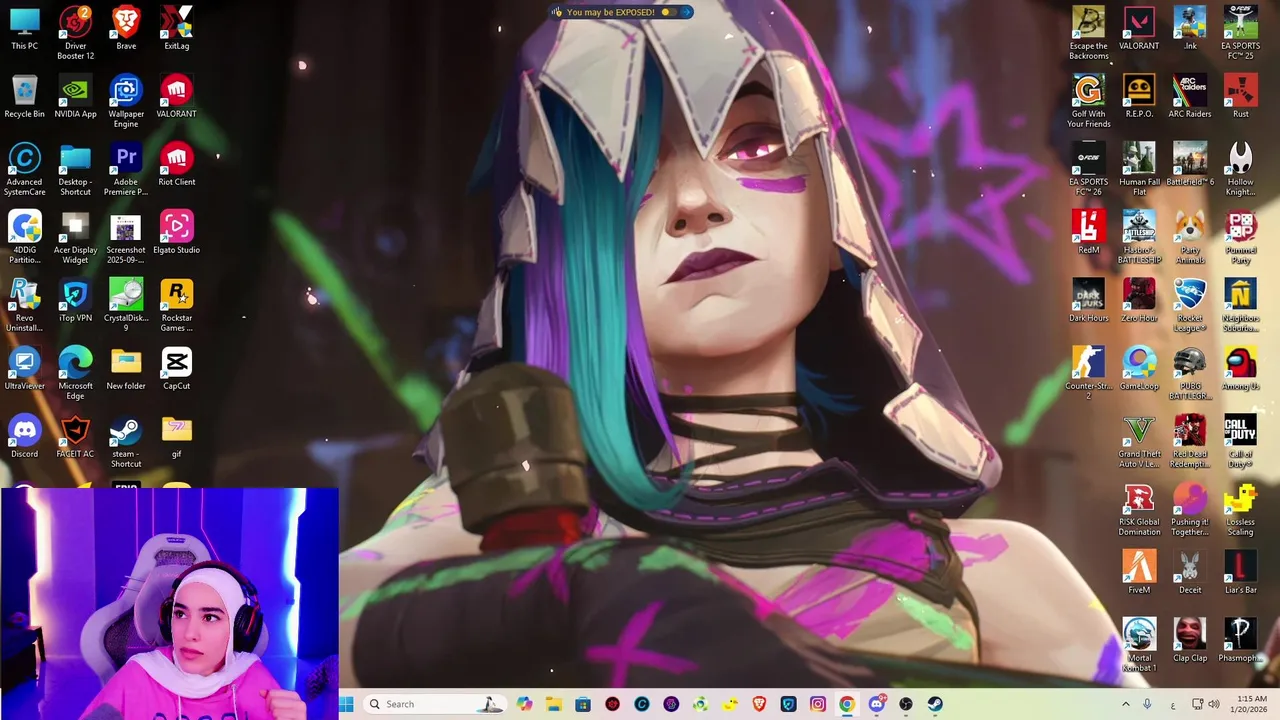Select the Clap Clap game icon
The image size is (1280, 720).
(x=1190, y=641)
